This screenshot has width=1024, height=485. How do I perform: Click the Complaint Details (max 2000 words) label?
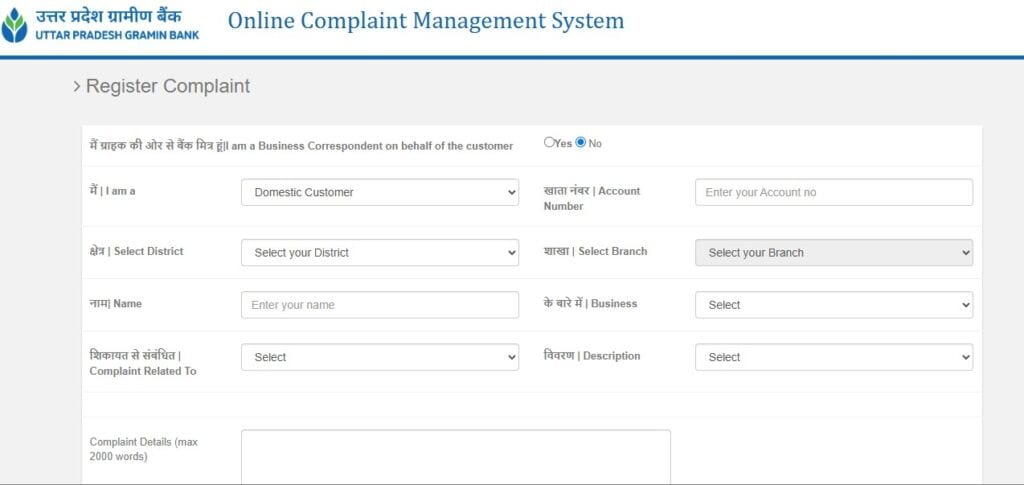pos(144,449)
